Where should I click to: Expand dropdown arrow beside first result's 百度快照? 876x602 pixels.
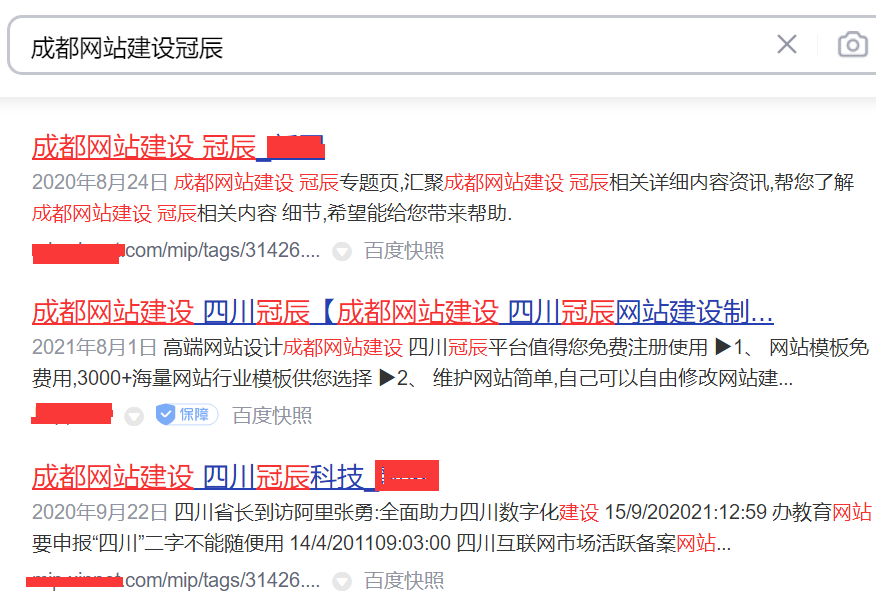coord(342,252)
